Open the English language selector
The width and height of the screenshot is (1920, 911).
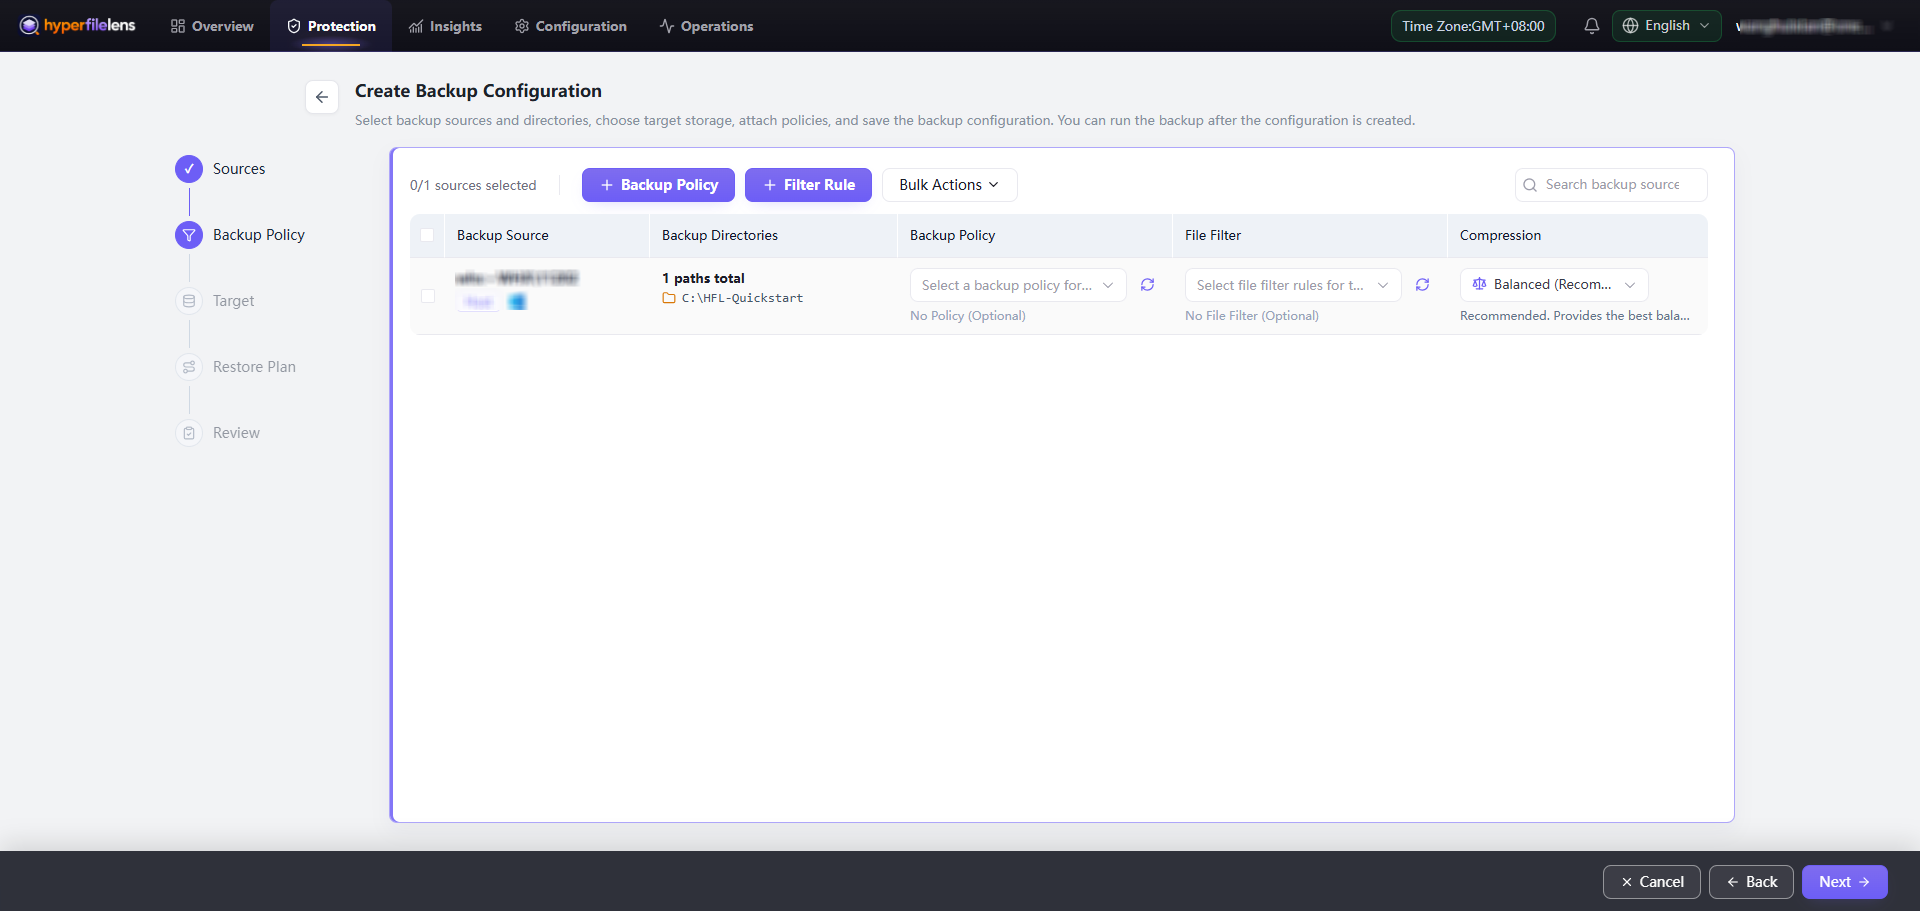1666,26
